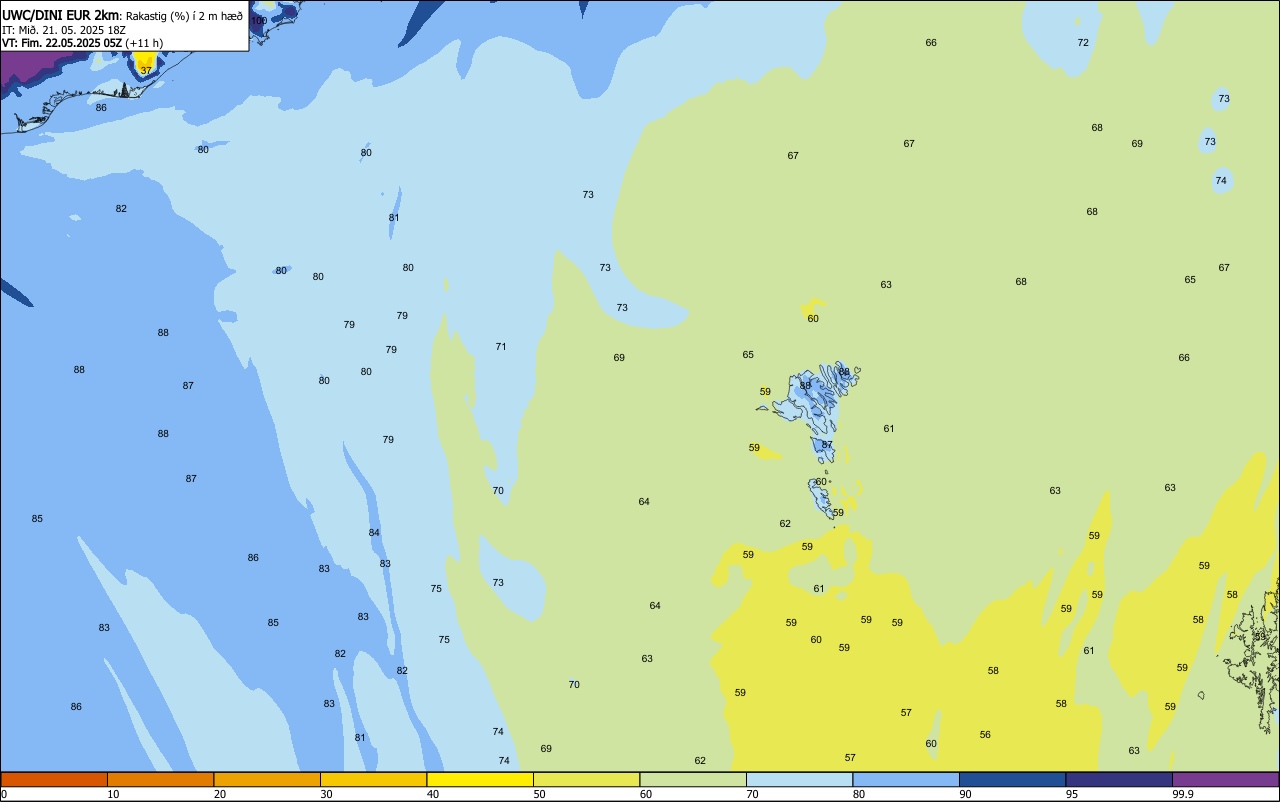
Task: Select the '30' legend tick label
Action: 326,794
